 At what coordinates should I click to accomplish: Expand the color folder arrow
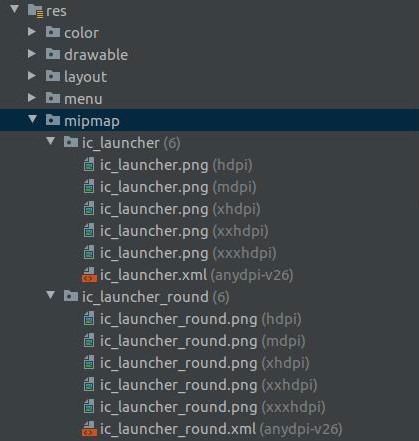tap(32, 32)
